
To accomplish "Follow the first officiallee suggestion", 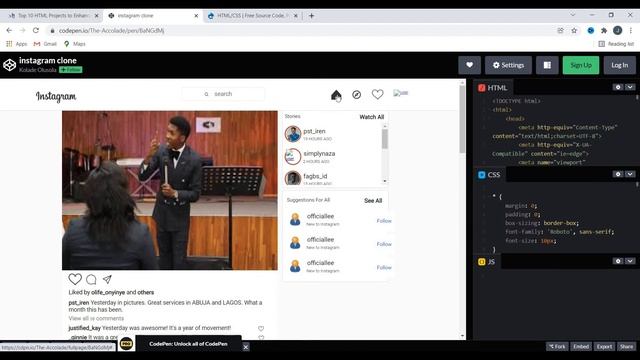I will click(384, 221).
